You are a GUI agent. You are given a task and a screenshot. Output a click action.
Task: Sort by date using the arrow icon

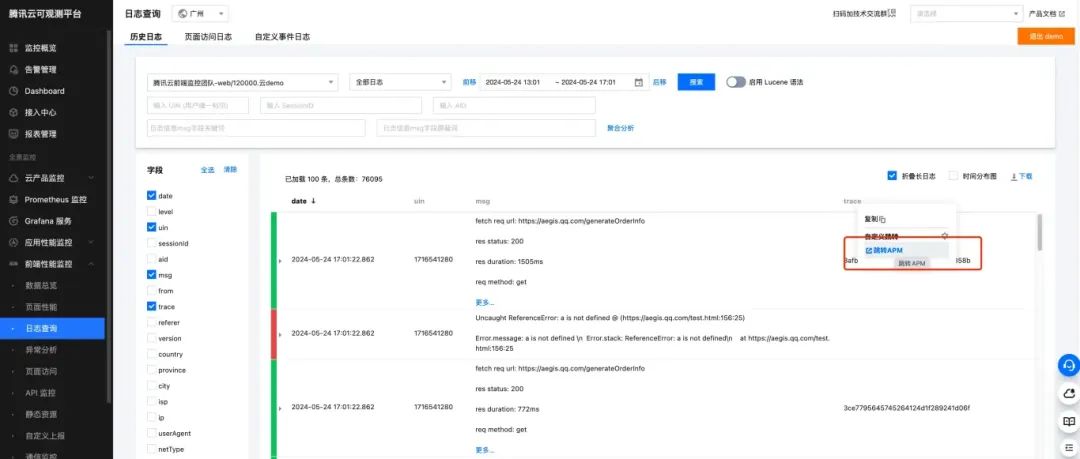coord(313,201)
